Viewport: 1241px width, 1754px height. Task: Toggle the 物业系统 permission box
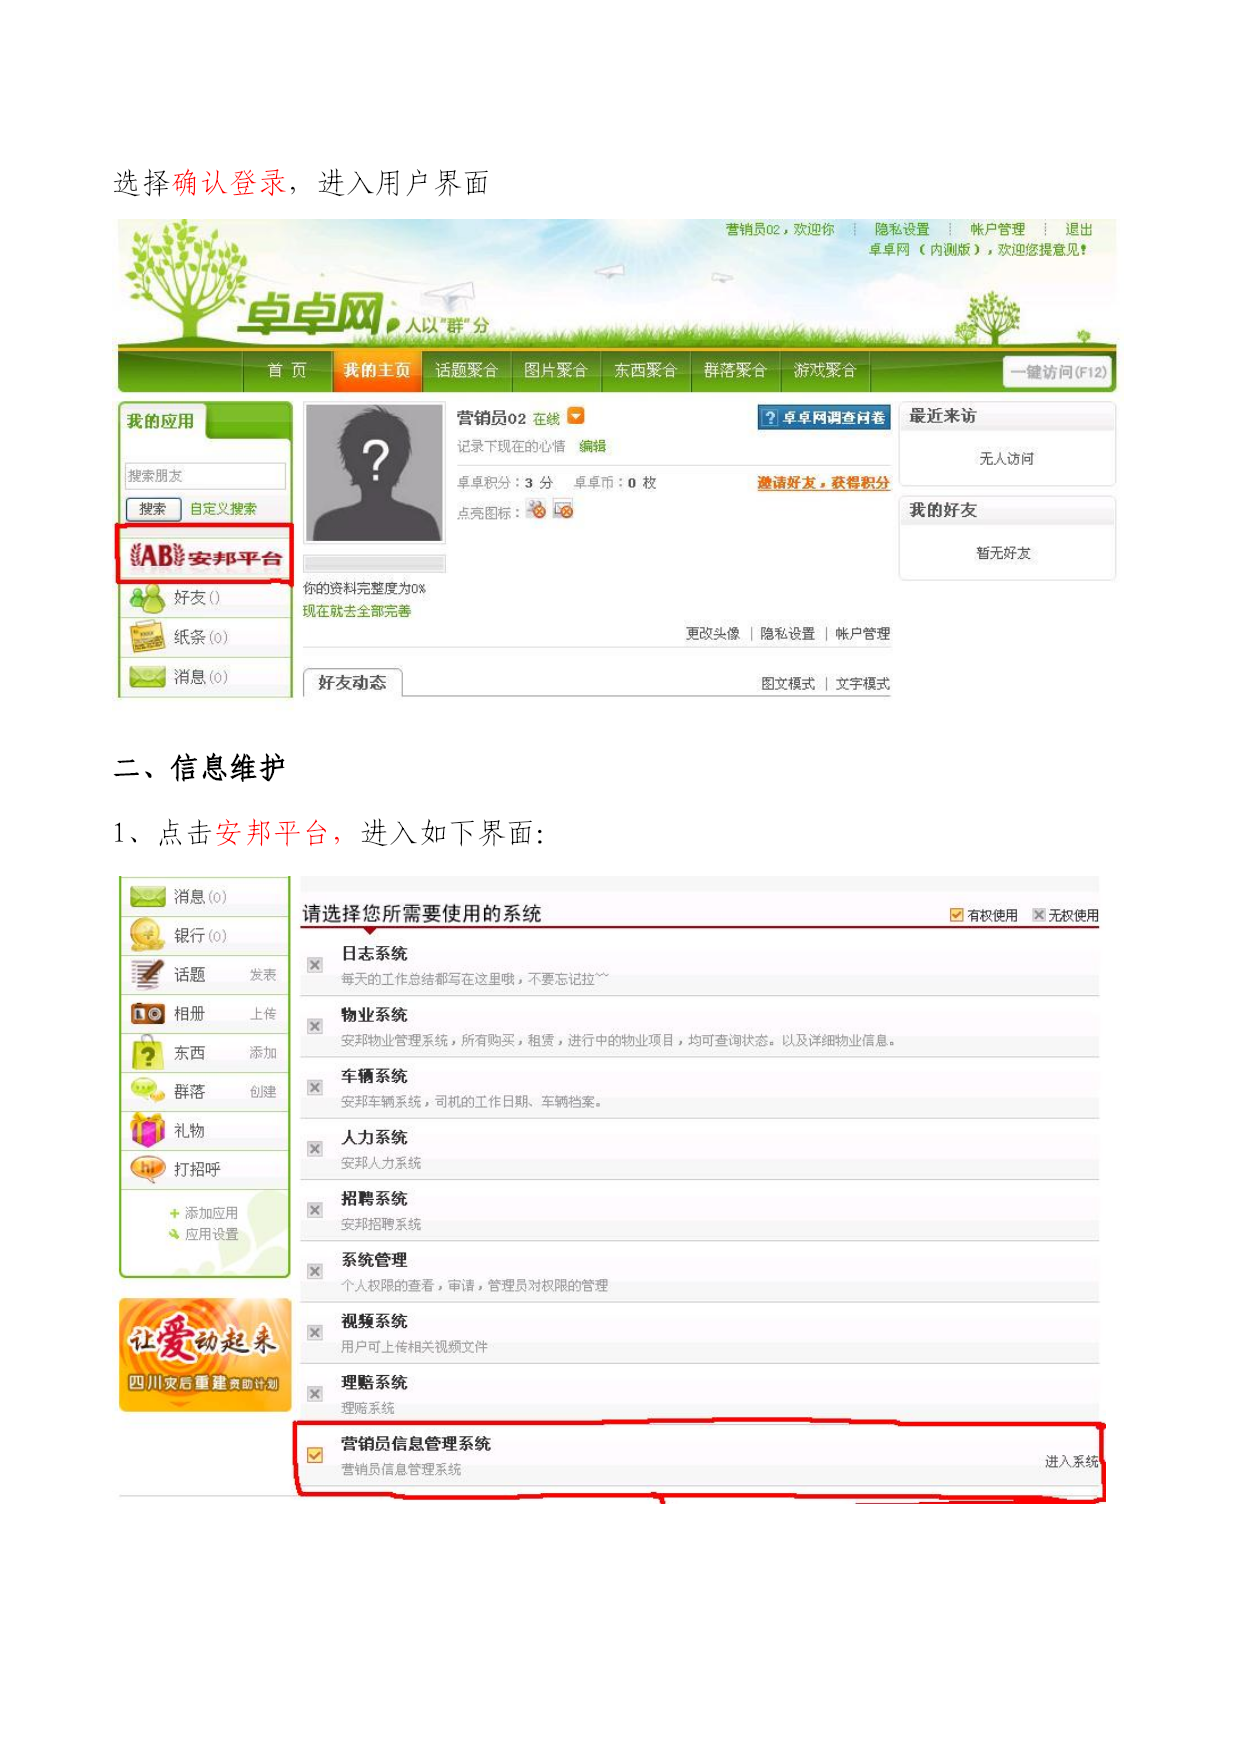point(315,1026)
